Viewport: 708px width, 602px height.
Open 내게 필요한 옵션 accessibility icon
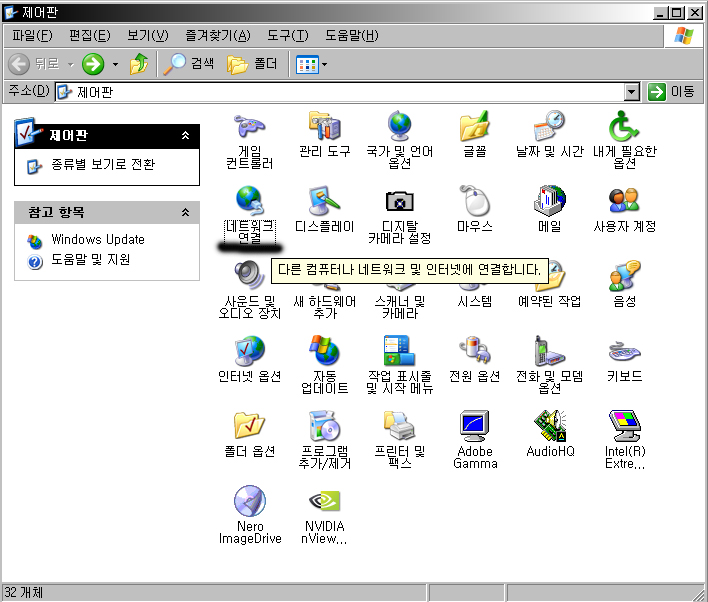(624, 126)
